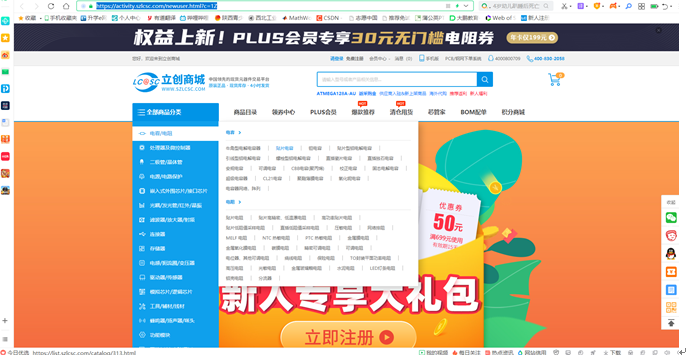Click the 下载 downloads status bar item
The width and height of the screenshot is (692, 360).
[x=613, y=353]
